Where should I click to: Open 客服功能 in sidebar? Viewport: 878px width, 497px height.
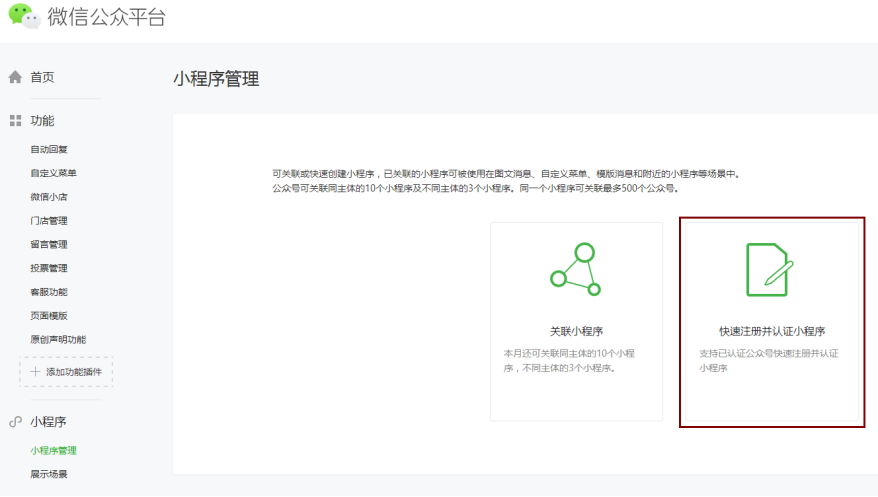click(x=49, y=292)
